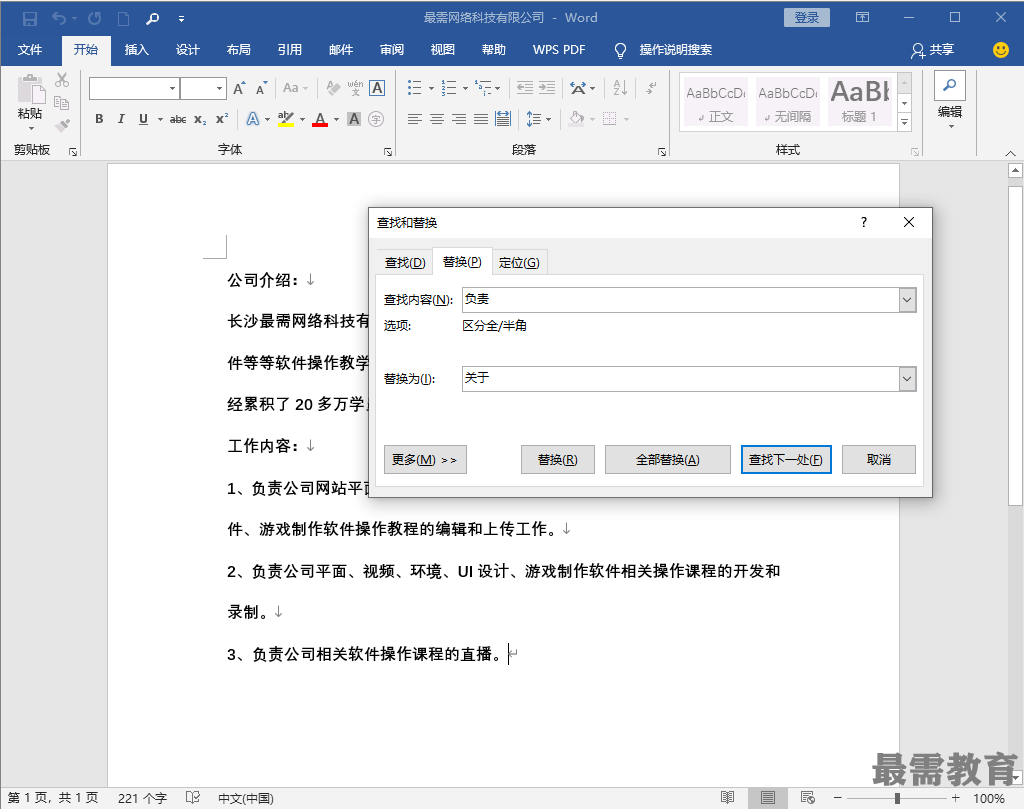Click the Copy icon in clipboard group
Viewport: 1024px width, 809px height.
point(62,103)
